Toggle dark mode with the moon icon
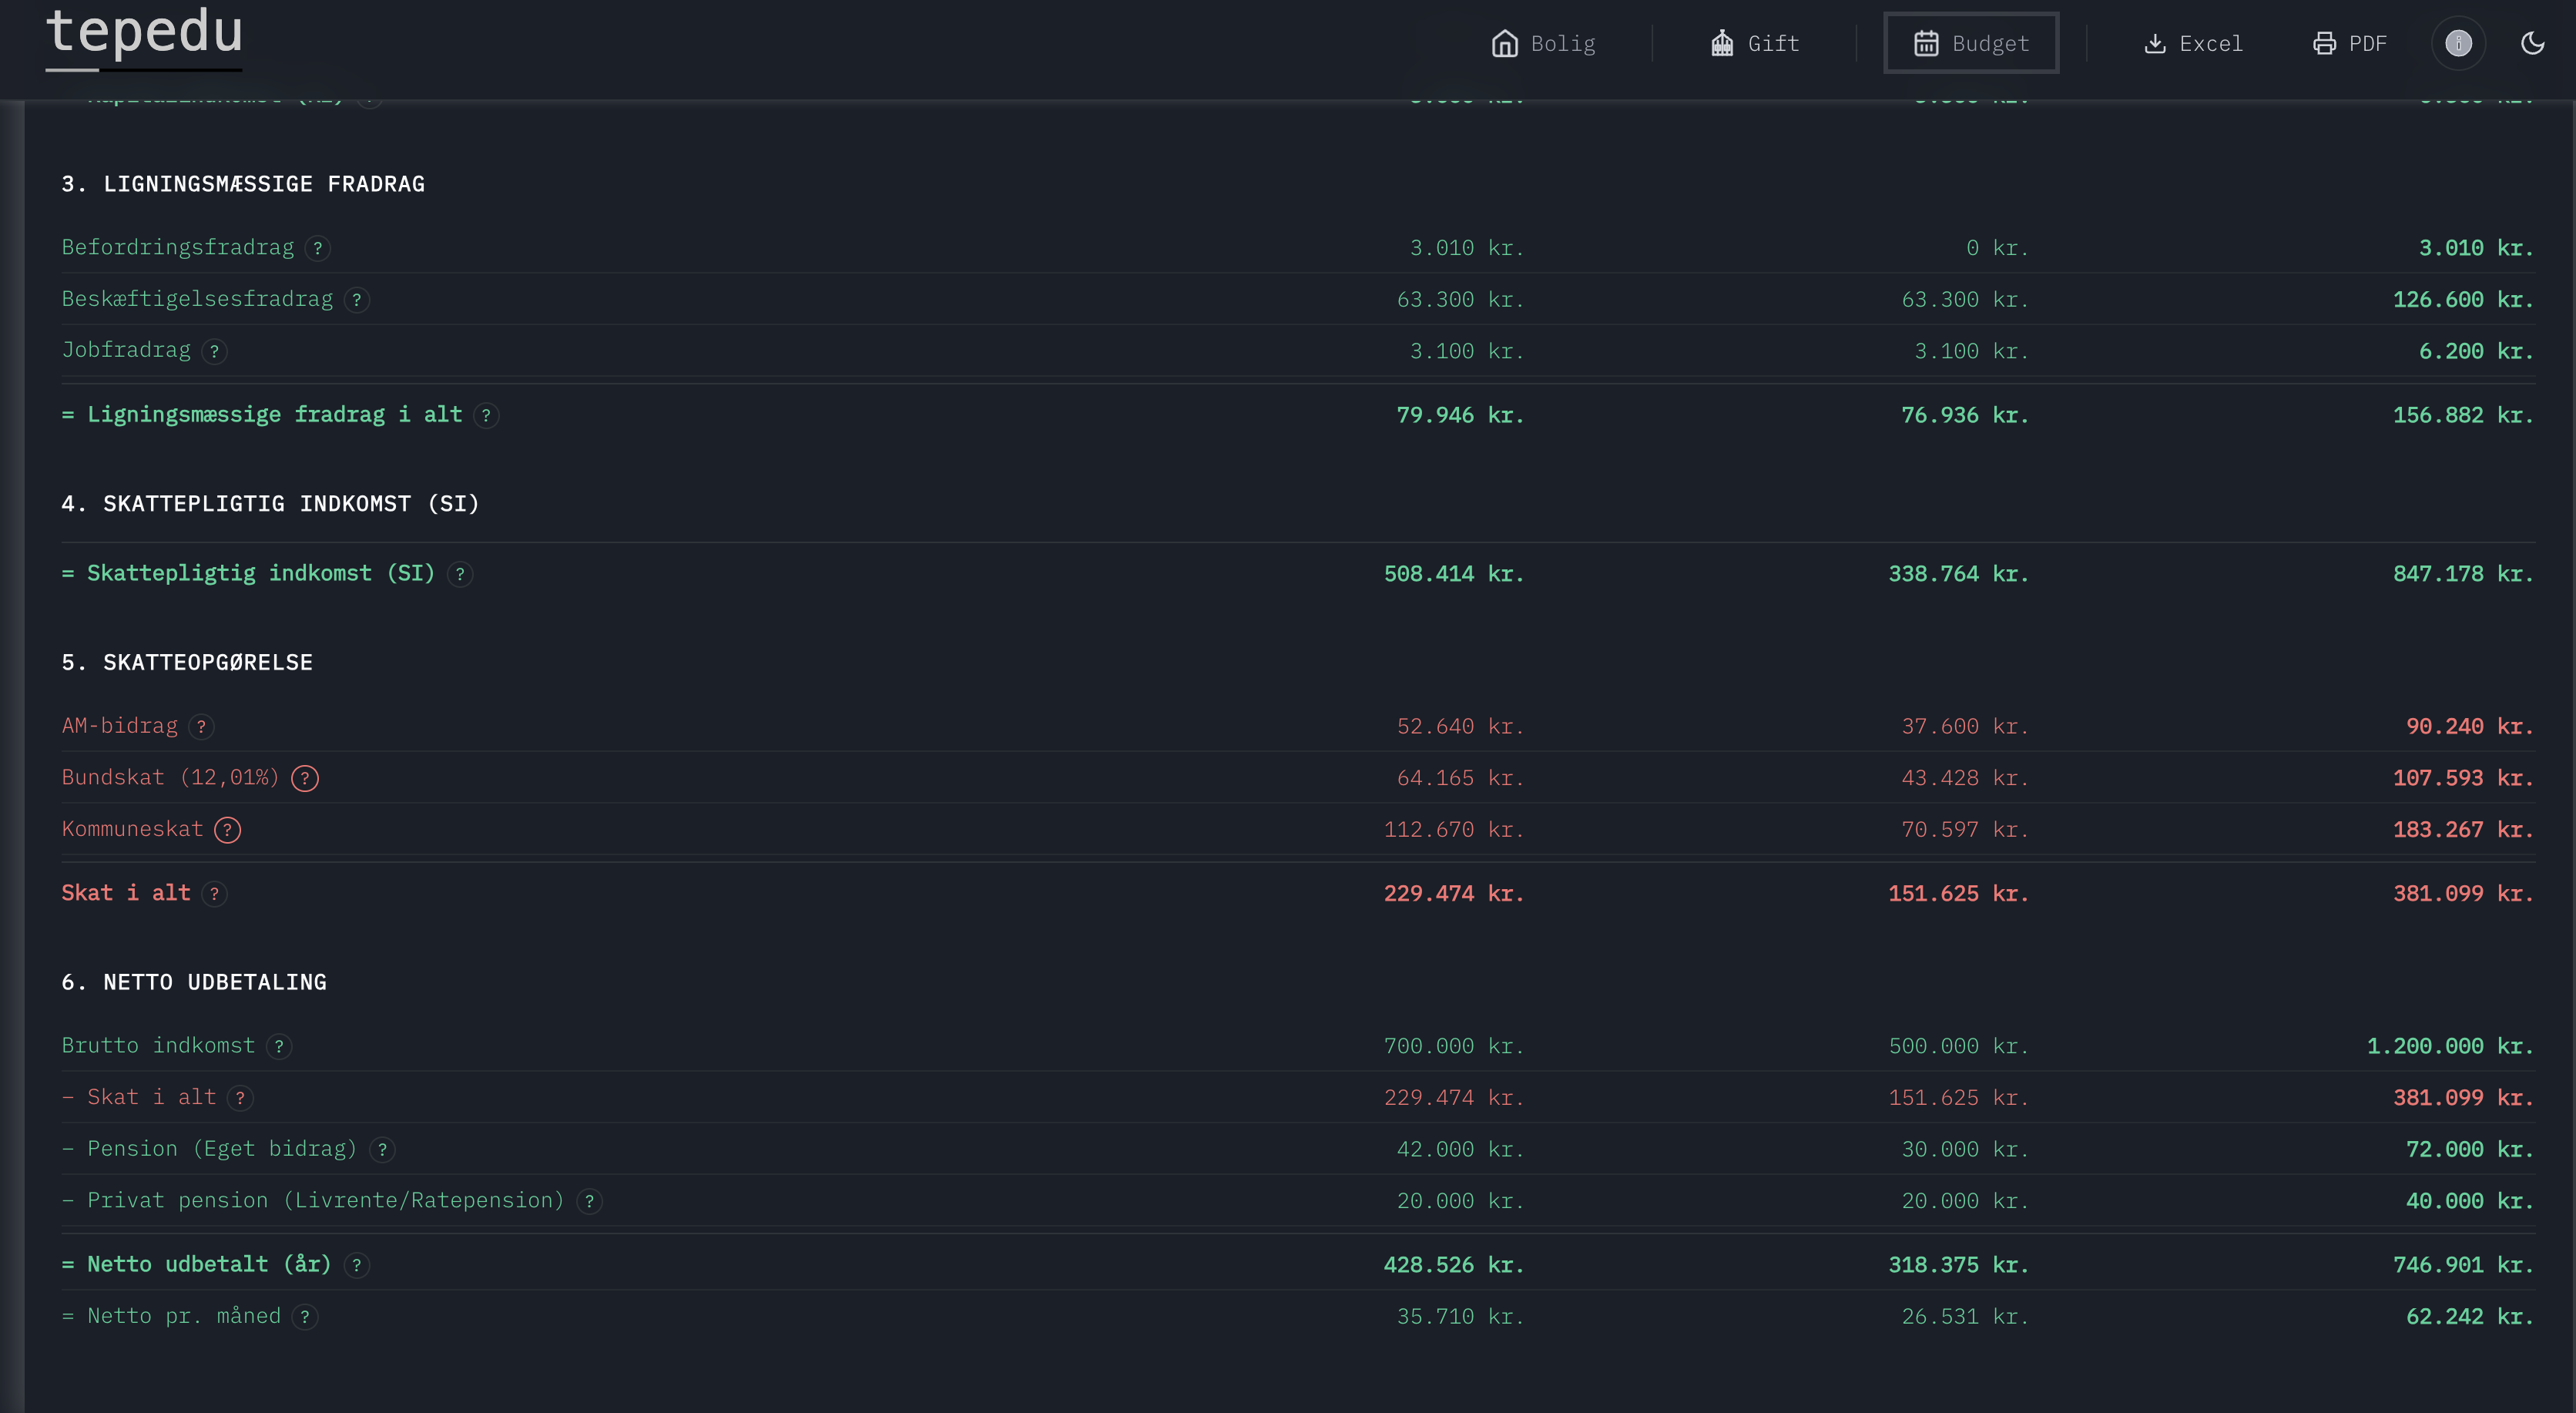This screenshot has width=2576, height=1413. tap(2532, 43)
